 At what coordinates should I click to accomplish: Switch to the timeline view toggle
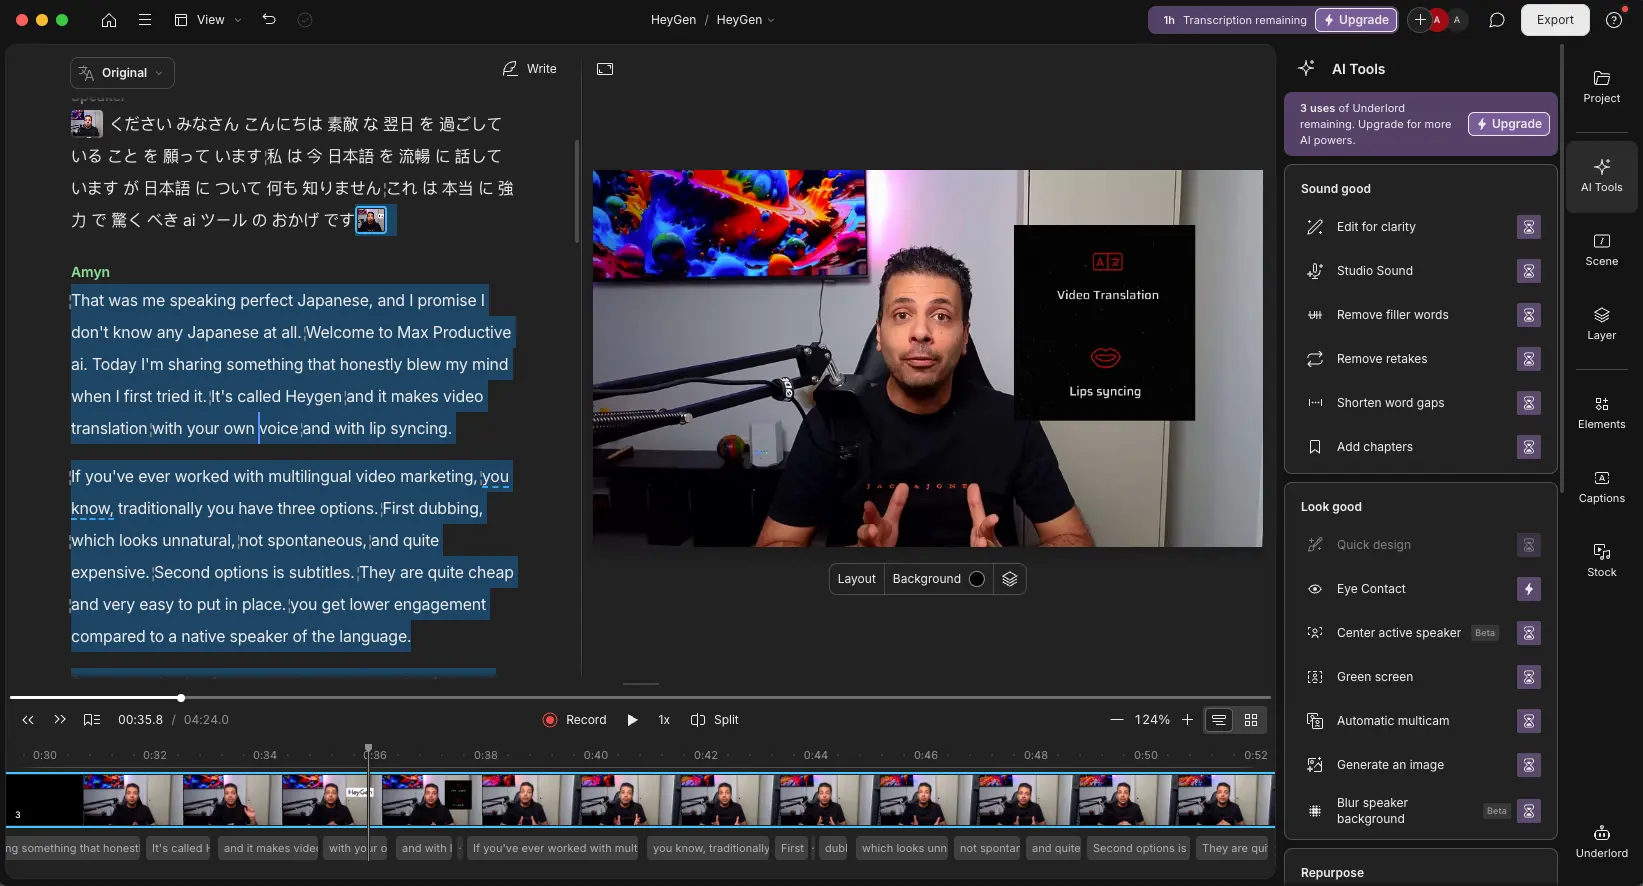coord(1219,720)
